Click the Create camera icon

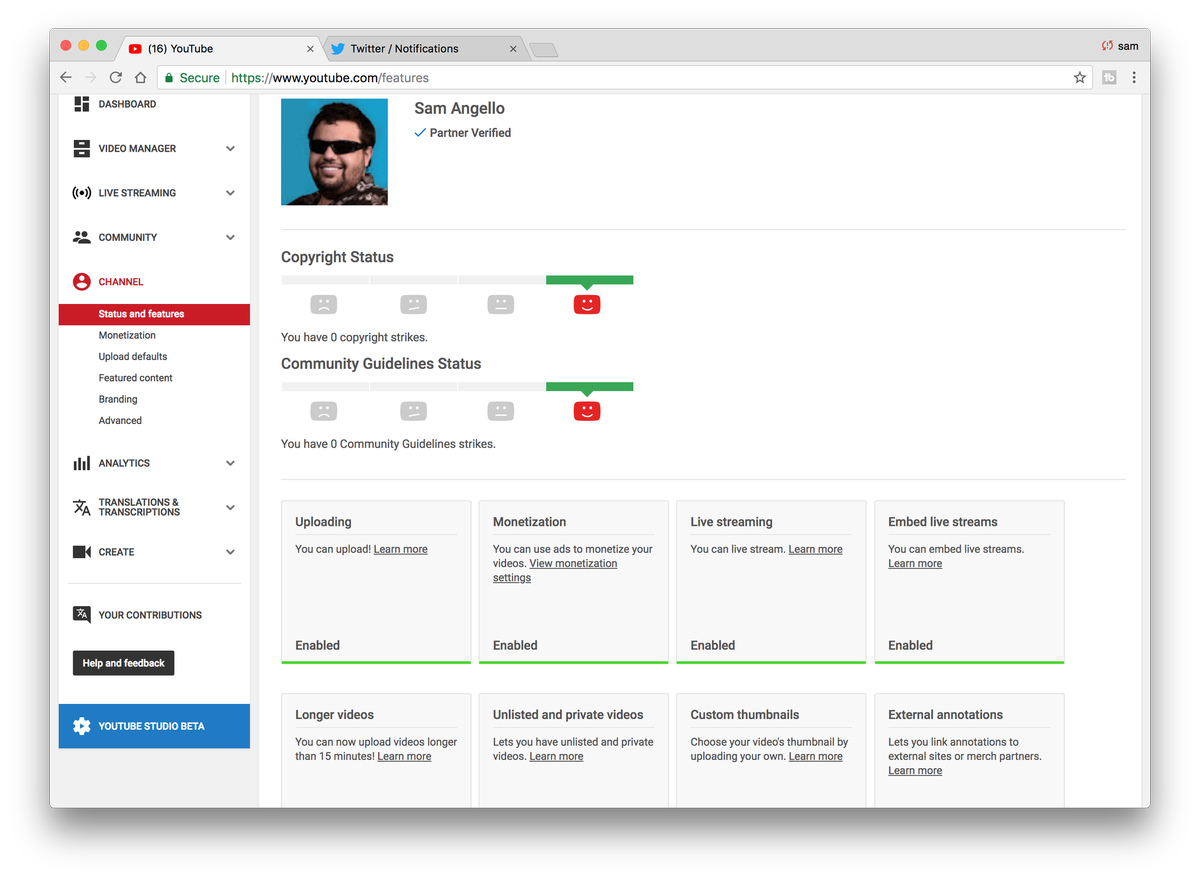coord(82,552)
